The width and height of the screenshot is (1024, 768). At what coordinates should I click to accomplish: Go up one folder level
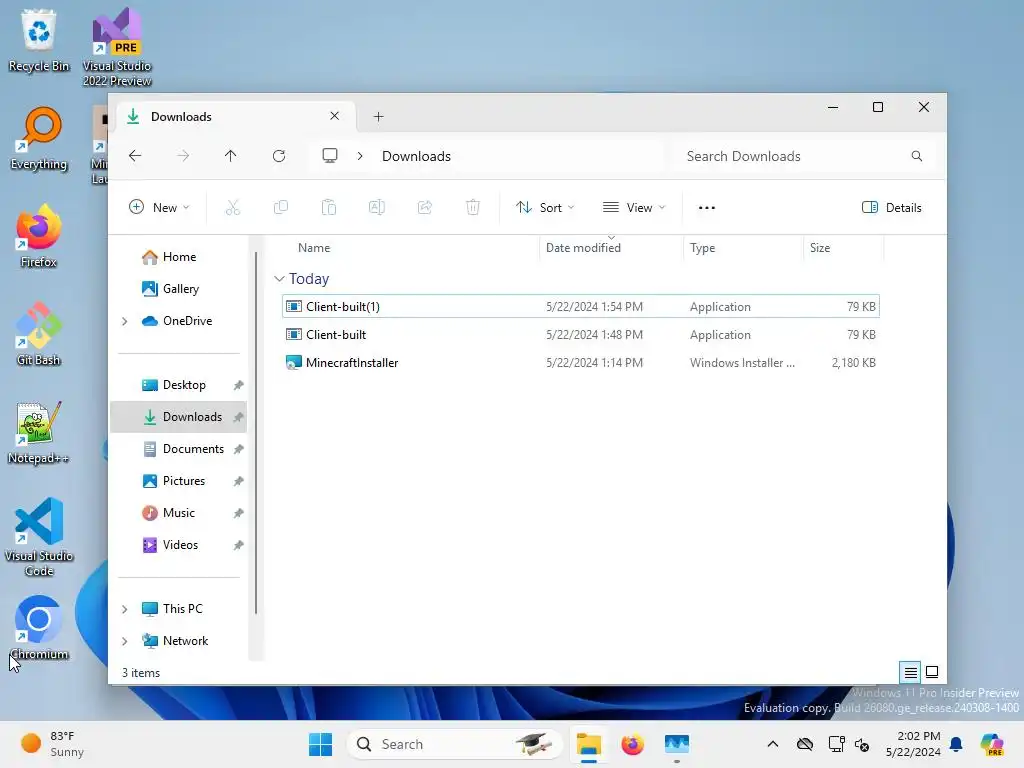click(x=231, y=156)
